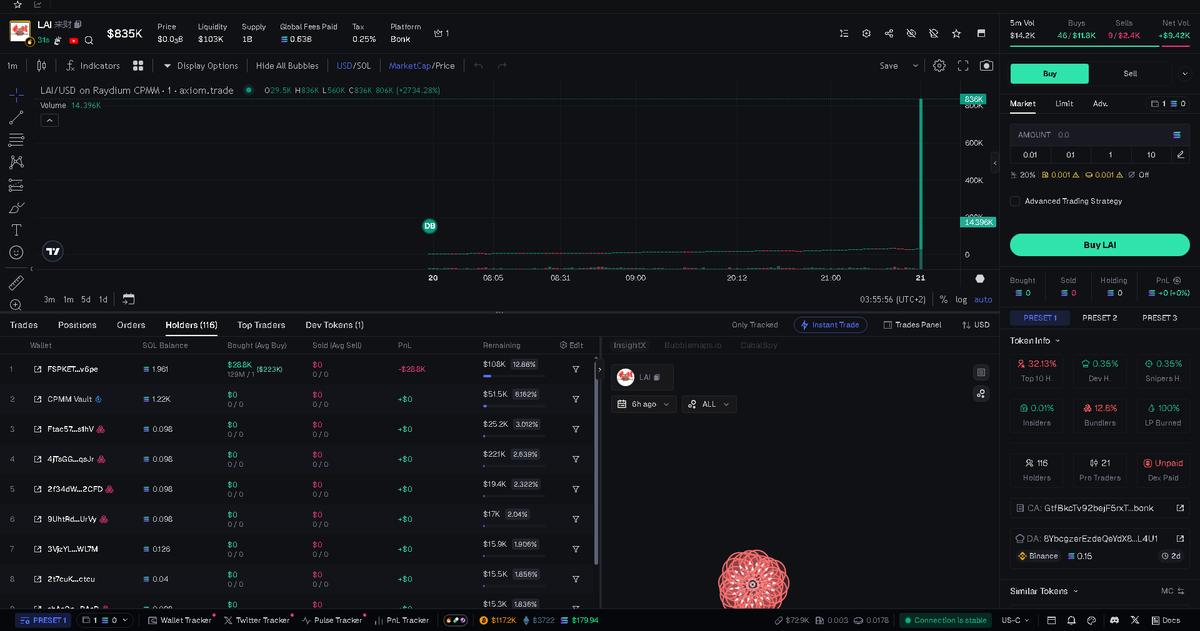Switch to PRESET 2 tab
The image size is (1200, 631).
(1099, 318)
